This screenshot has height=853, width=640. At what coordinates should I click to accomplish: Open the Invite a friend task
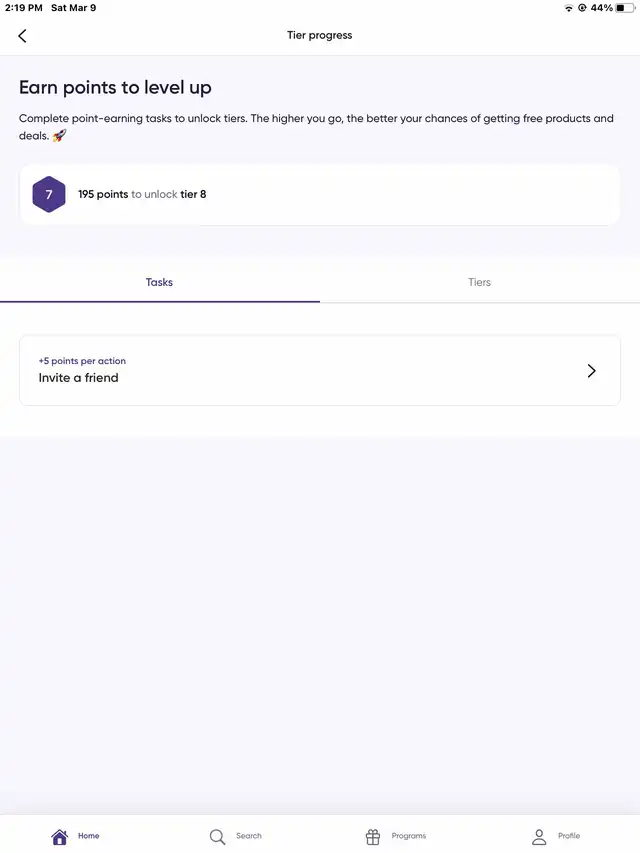point(79,378)
